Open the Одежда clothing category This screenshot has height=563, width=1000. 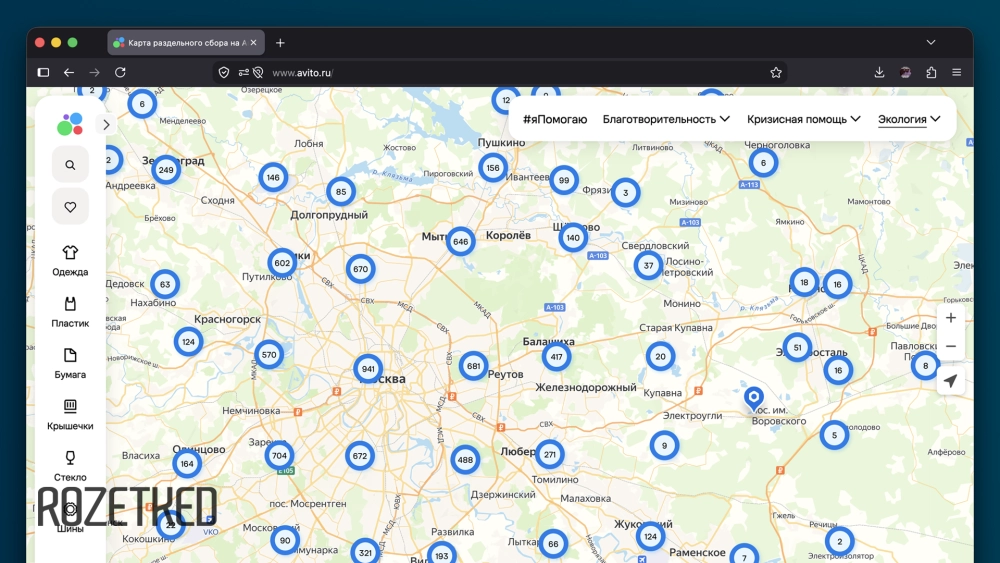point(70,261)
